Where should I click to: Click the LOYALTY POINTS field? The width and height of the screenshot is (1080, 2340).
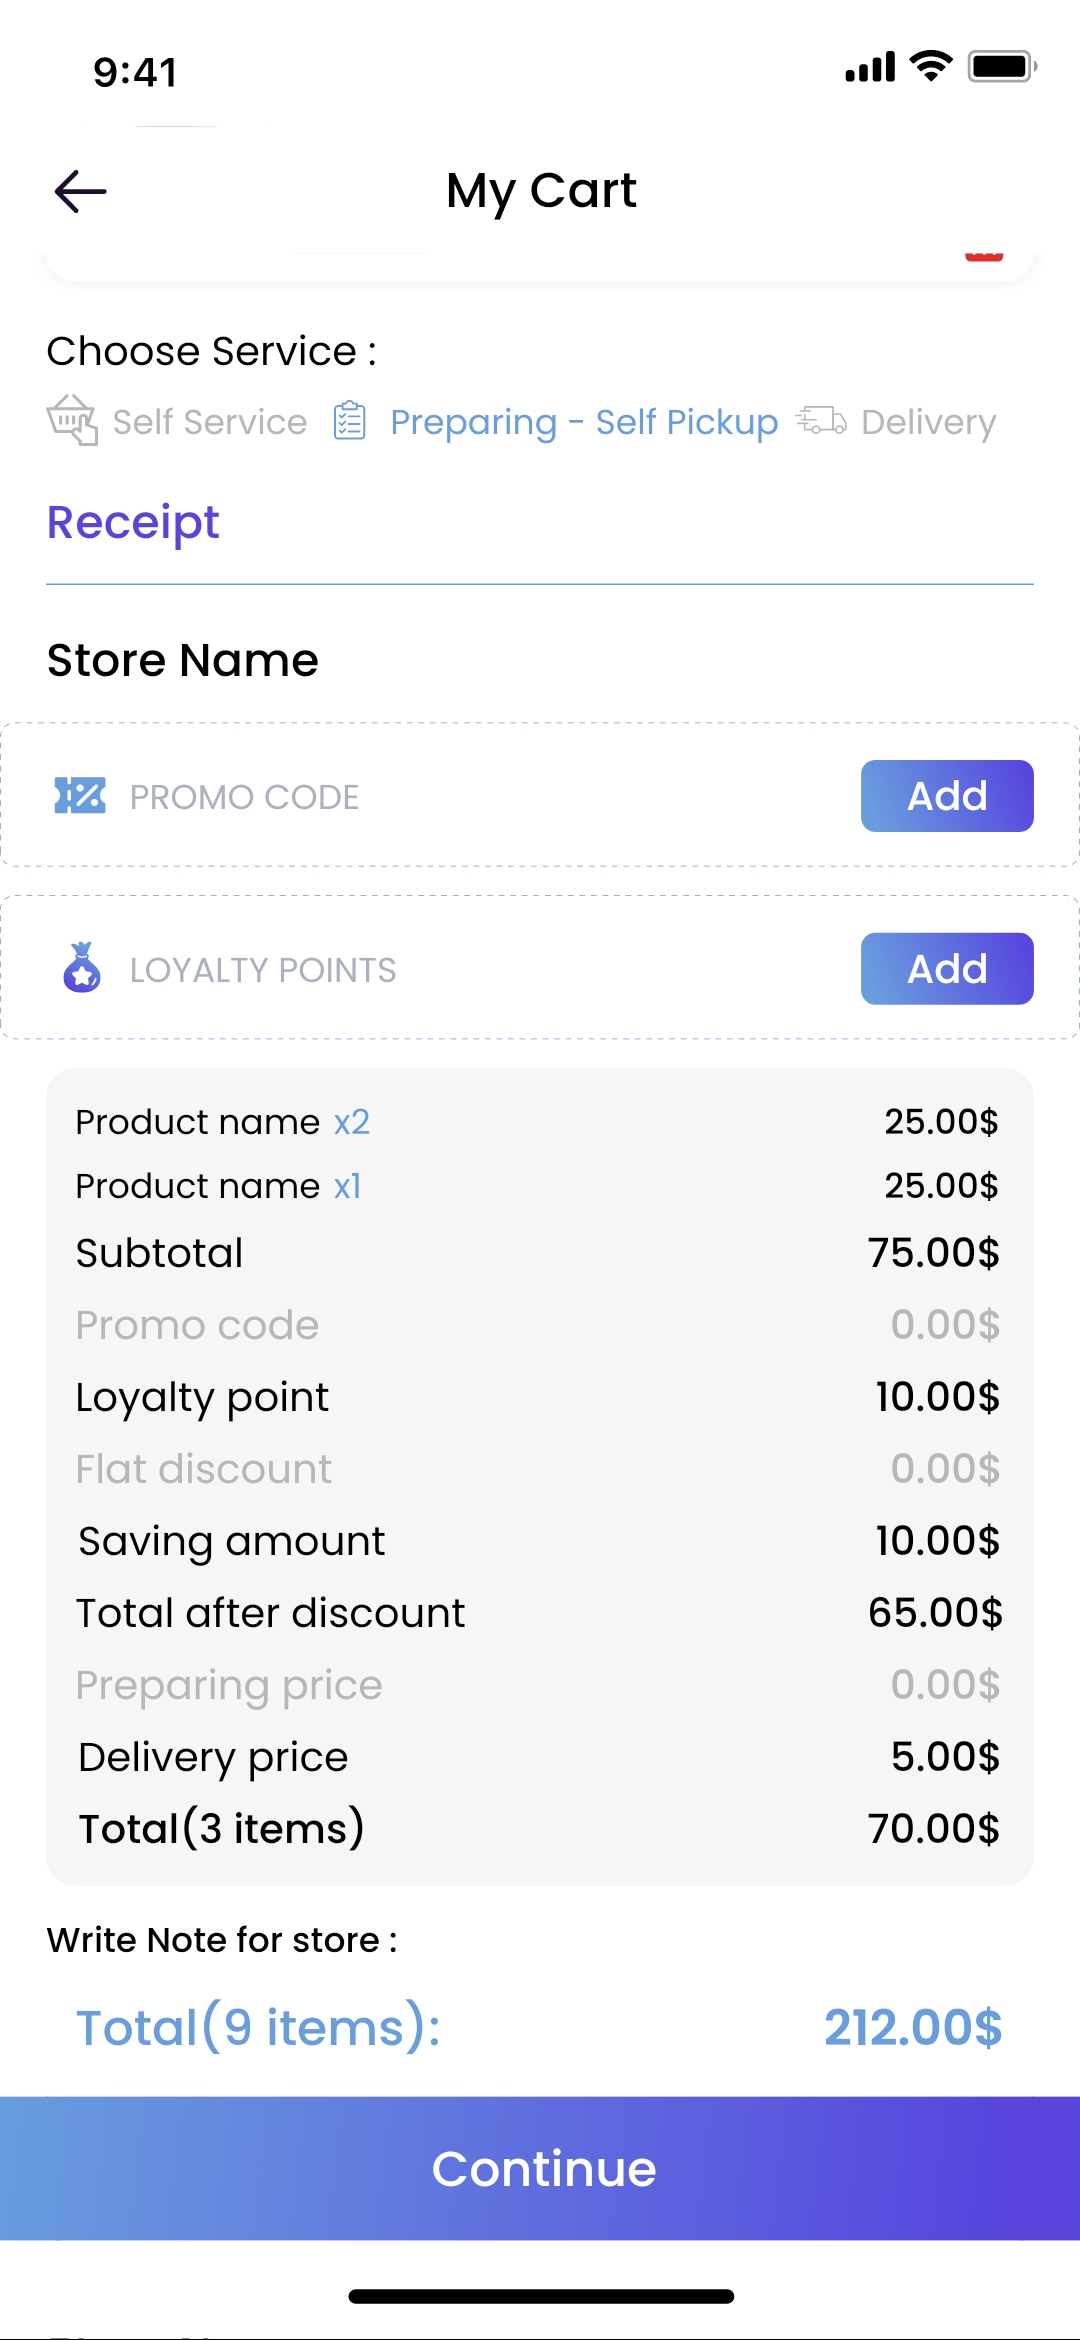[x=263, y=970]
